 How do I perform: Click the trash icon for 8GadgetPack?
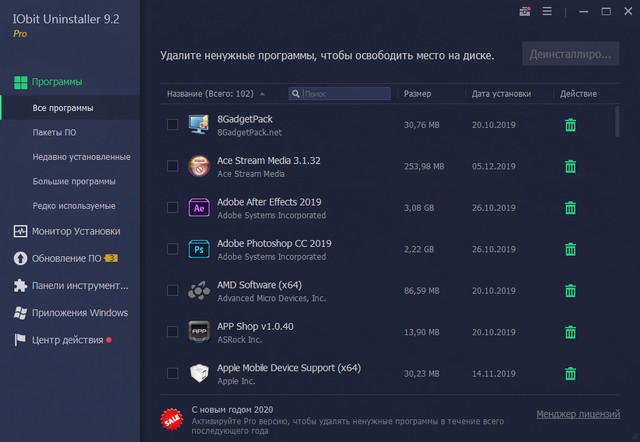570,125
